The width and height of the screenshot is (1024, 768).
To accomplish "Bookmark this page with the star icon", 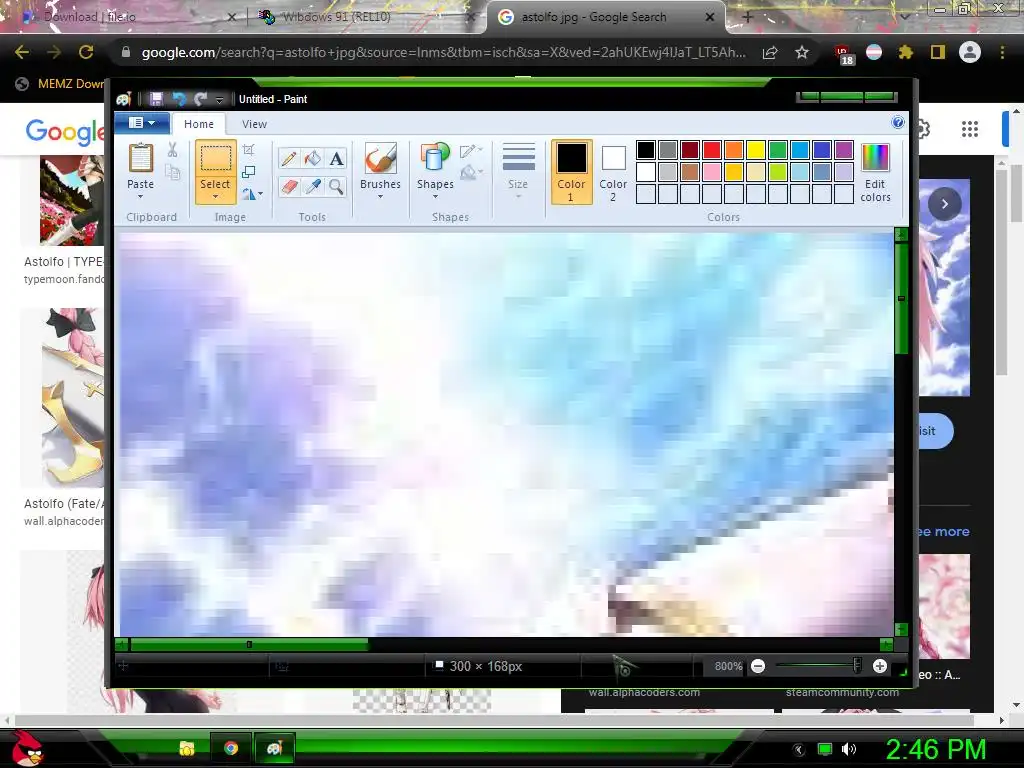I will click(x=801, y=52).
